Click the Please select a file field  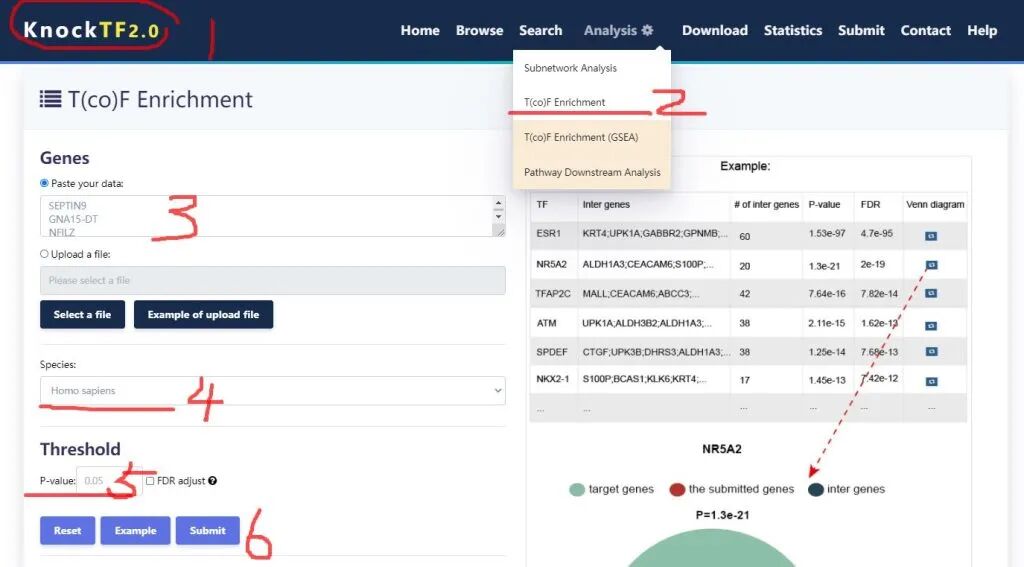tap(272, 280)
